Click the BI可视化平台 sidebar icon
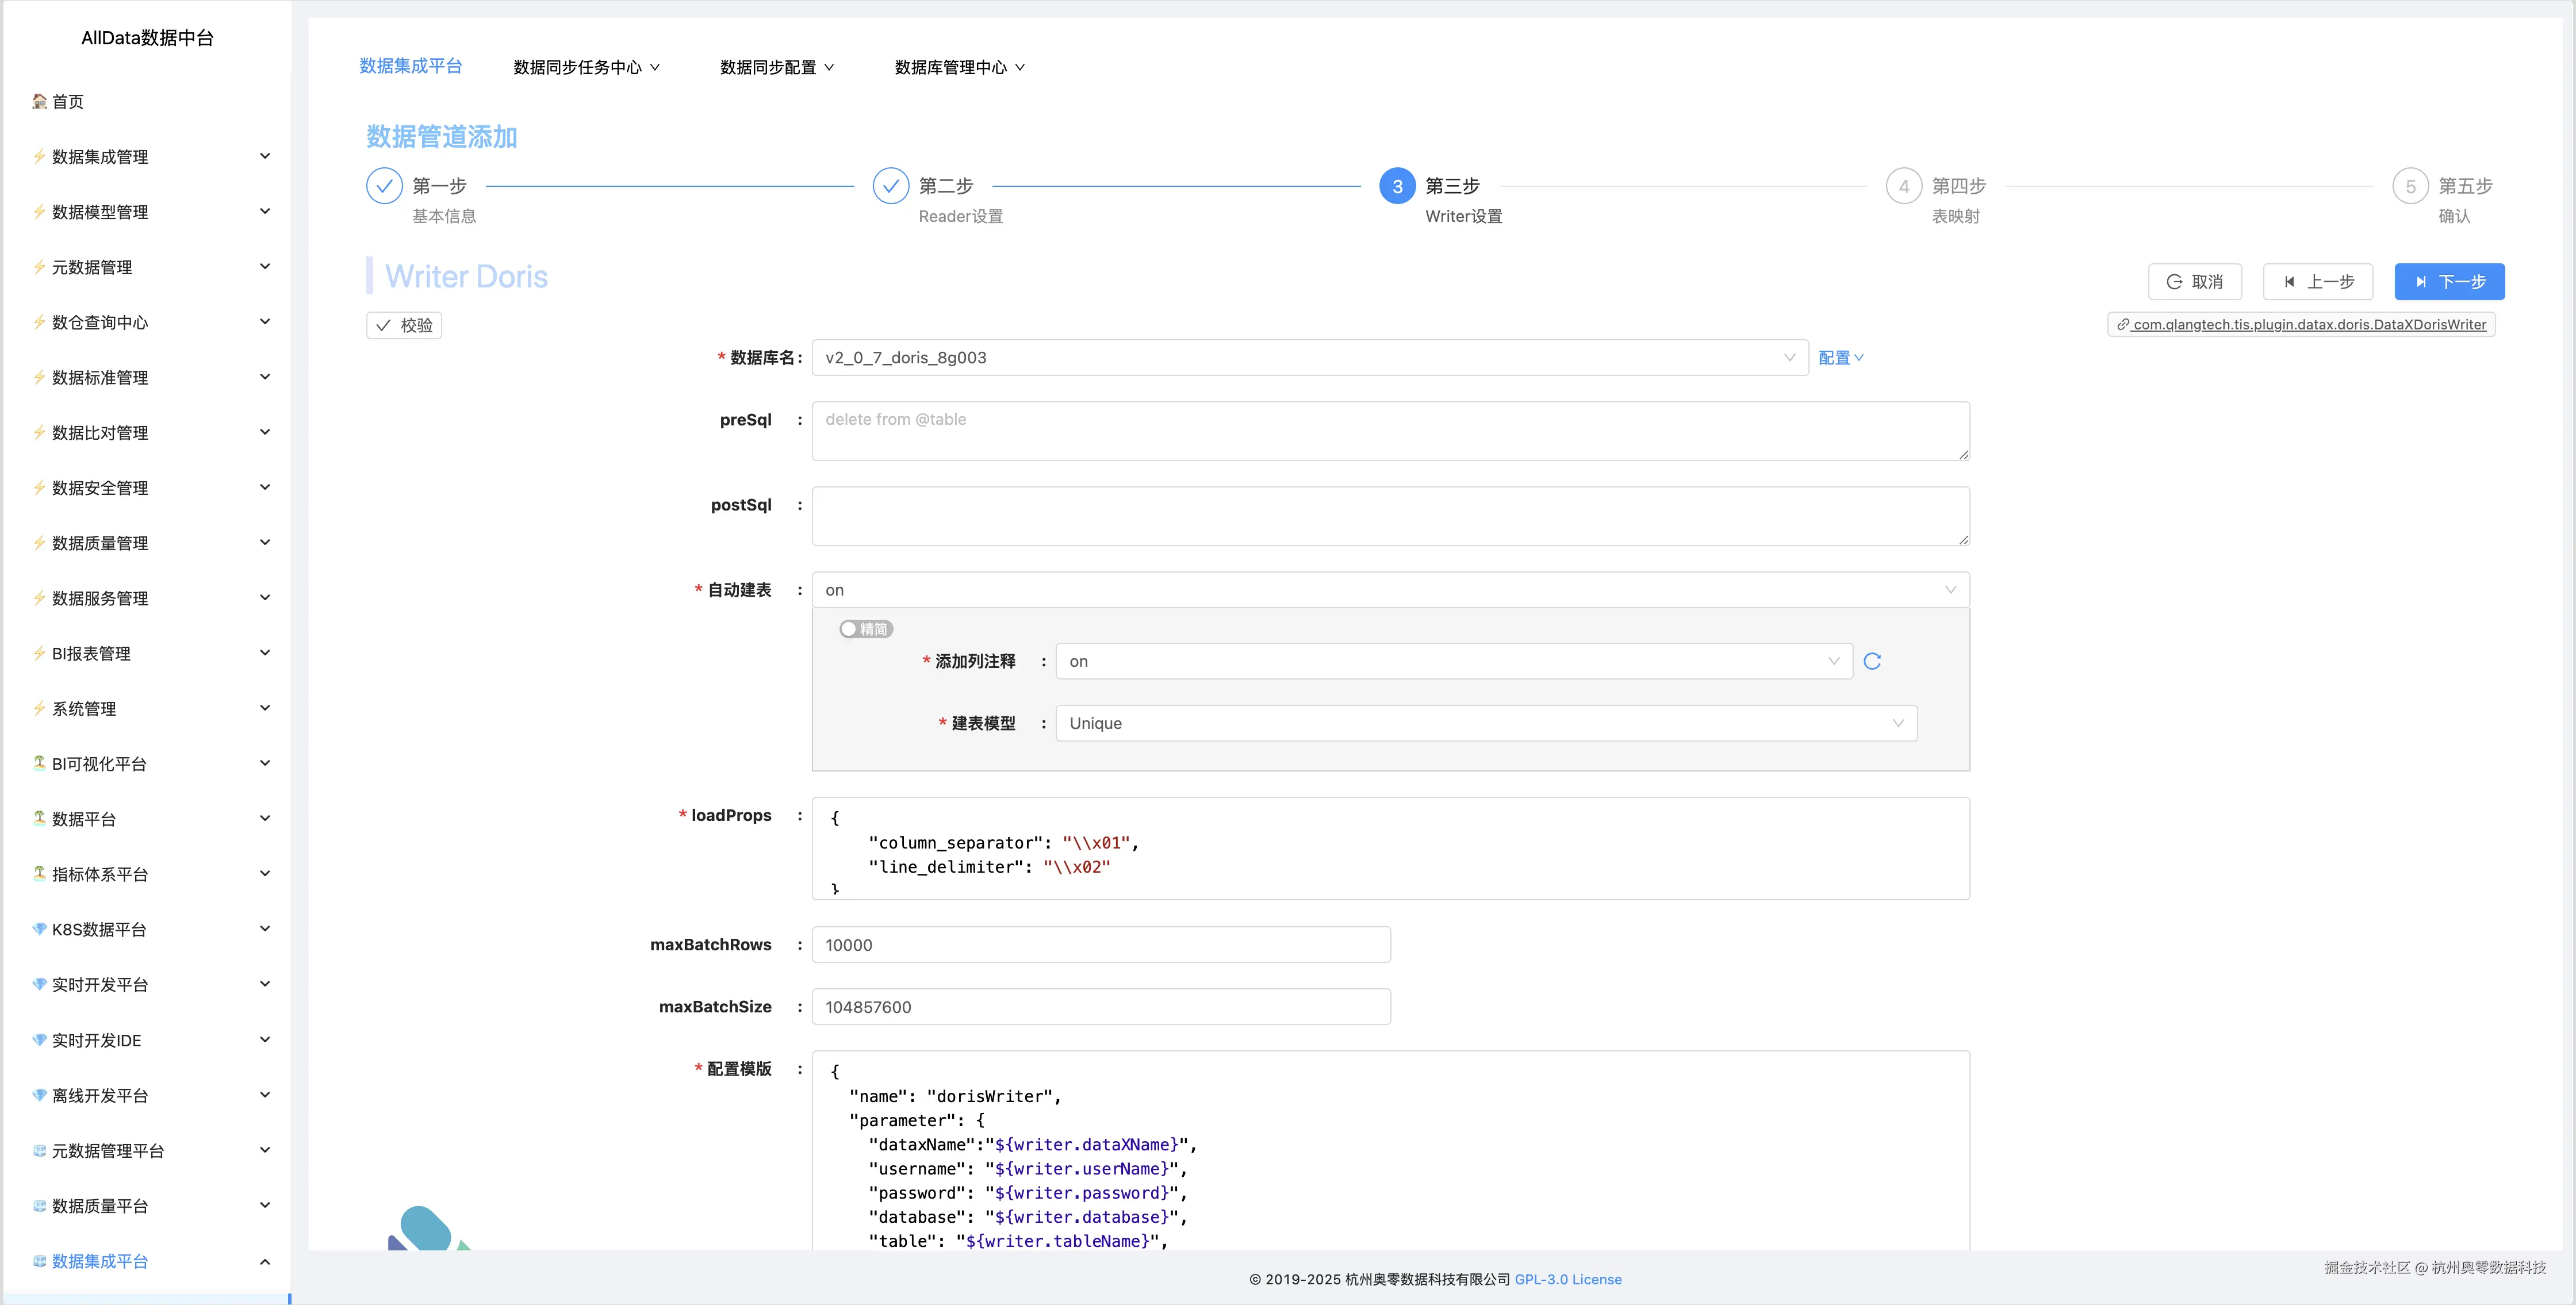This screenshot has height=1305, width=2576. click(38, 763)
